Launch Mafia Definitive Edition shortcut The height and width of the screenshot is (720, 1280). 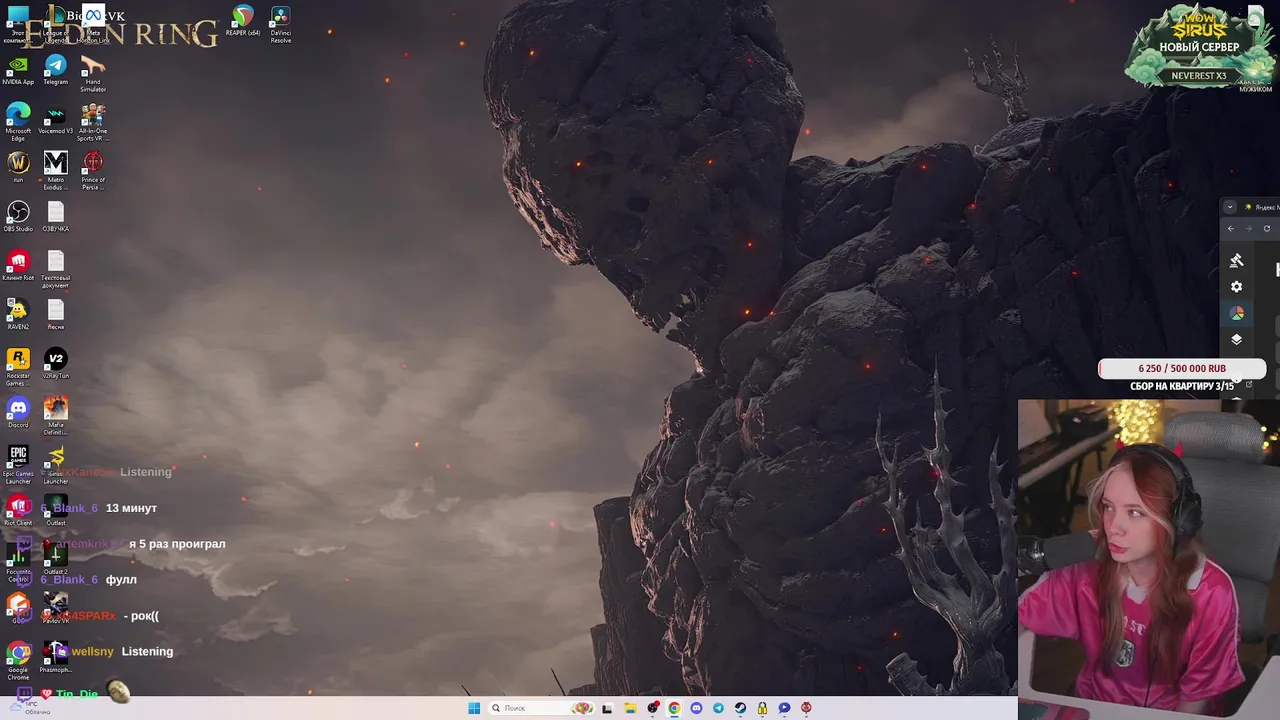[x=56, y=416]
